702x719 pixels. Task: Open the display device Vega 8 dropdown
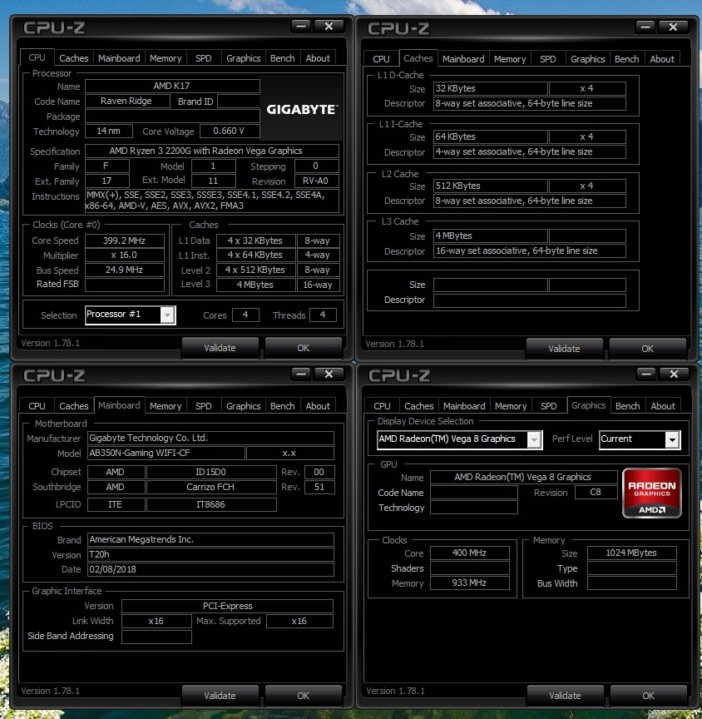click(x=459, y=439)
